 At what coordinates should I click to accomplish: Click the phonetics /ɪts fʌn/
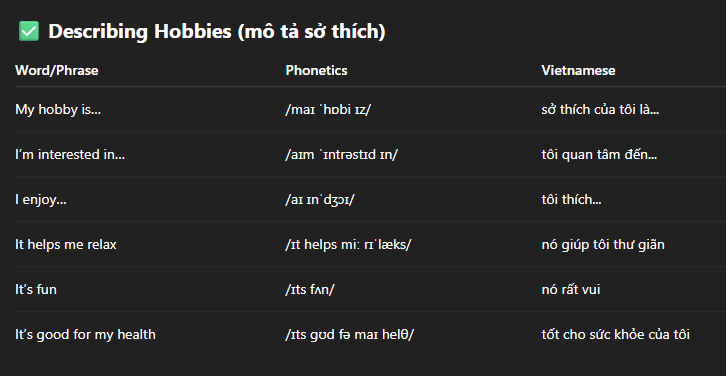pos(310,290)
